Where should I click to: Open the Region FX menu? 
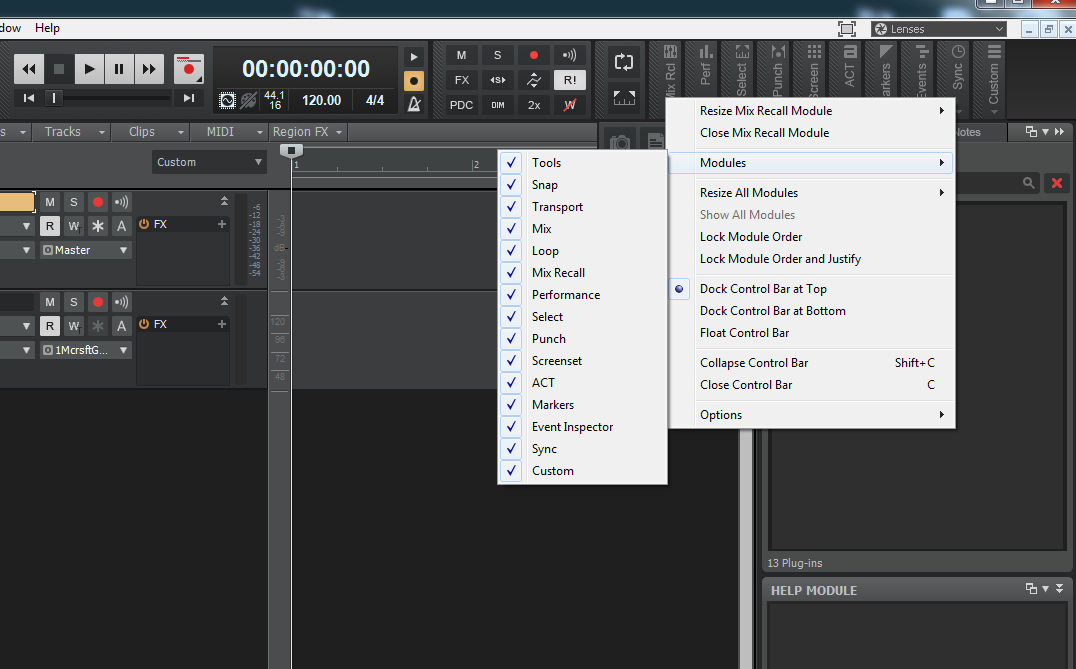pyautogui.click(x=307, y=132)
